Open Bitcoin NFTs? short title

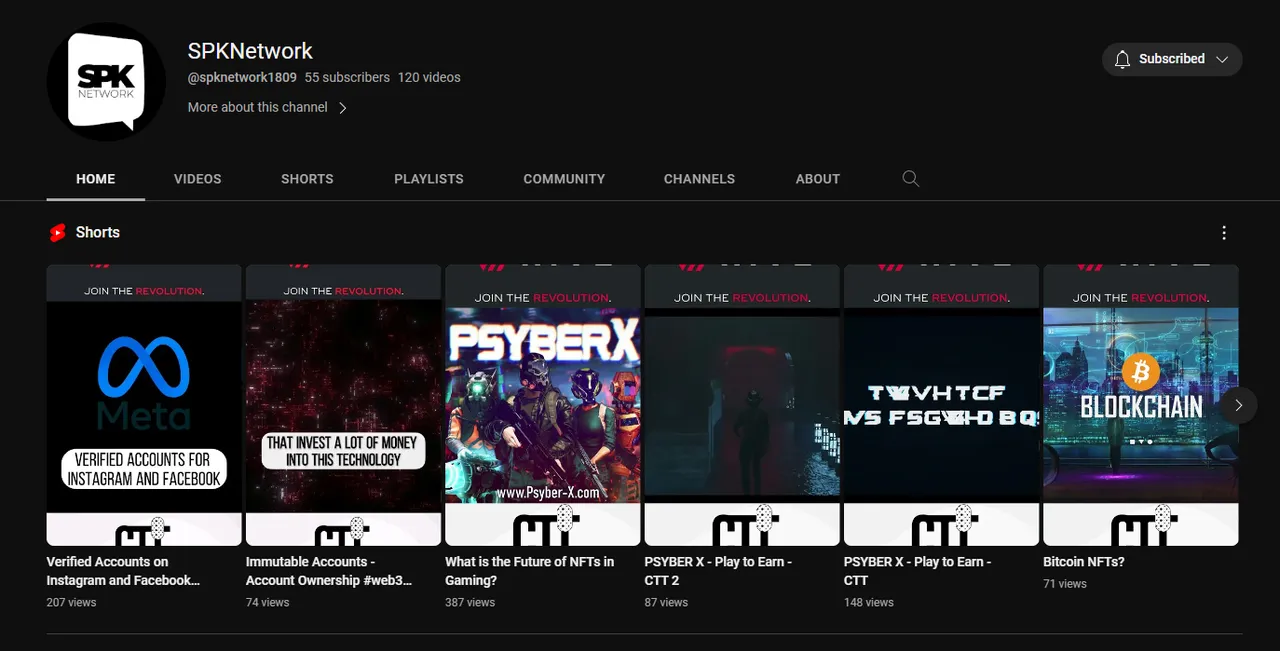point(1084,562)
